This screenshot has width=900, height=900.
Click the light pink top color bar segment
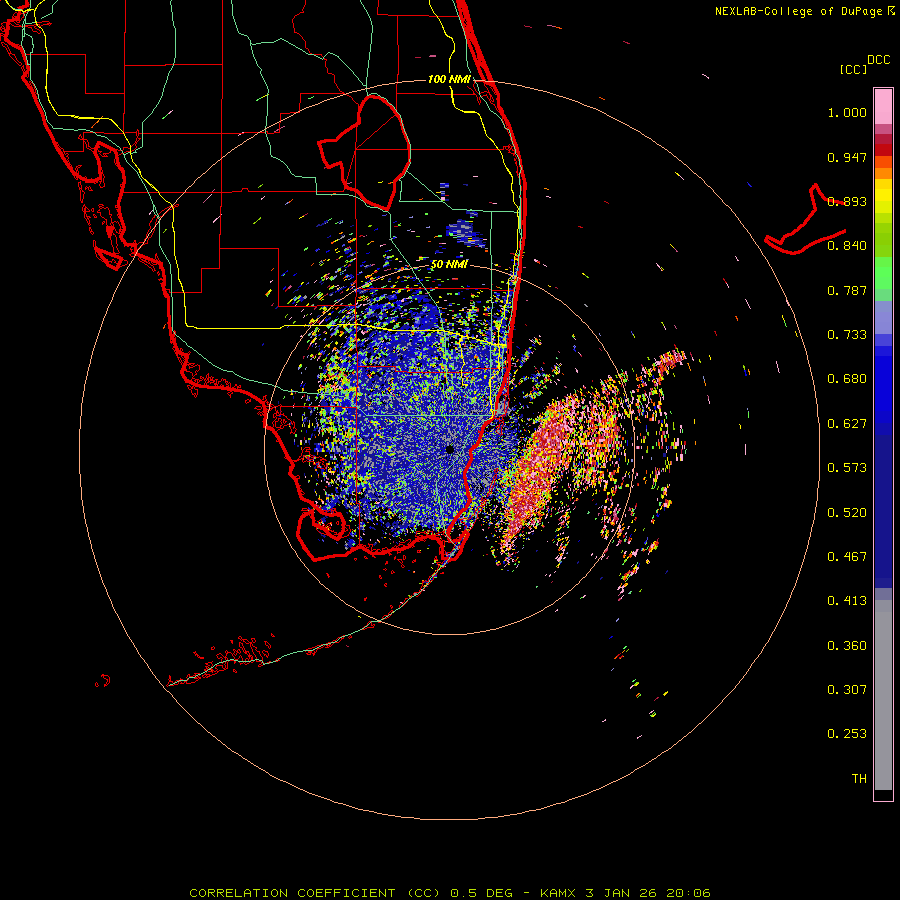[883, 107]
